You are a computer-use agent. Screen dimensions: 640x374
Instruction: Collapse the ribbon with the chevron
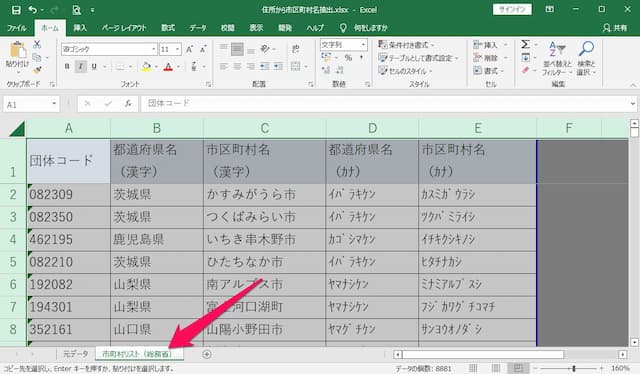(x=633, y=85)
